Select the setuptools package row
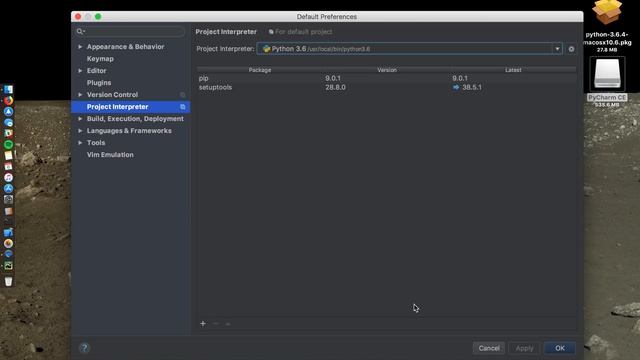The height and width of the screenshot is (360, 640). (387, 87)
